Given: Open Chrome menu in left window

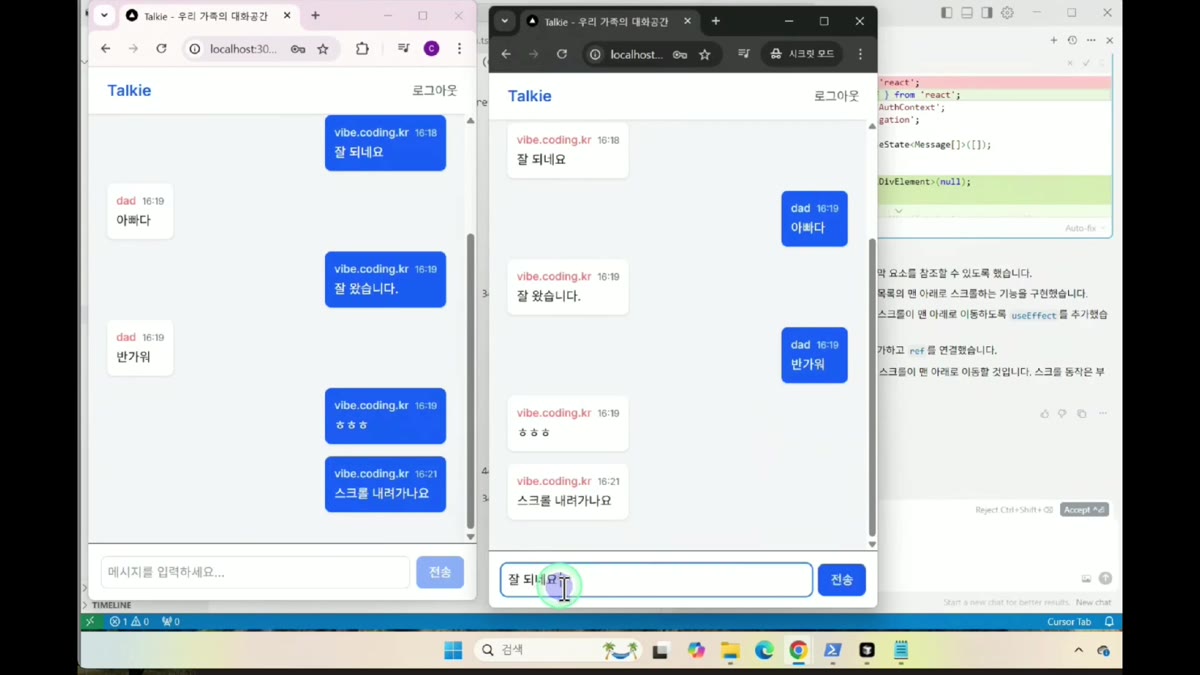Looking at the screenshot, I should (459, 48).
